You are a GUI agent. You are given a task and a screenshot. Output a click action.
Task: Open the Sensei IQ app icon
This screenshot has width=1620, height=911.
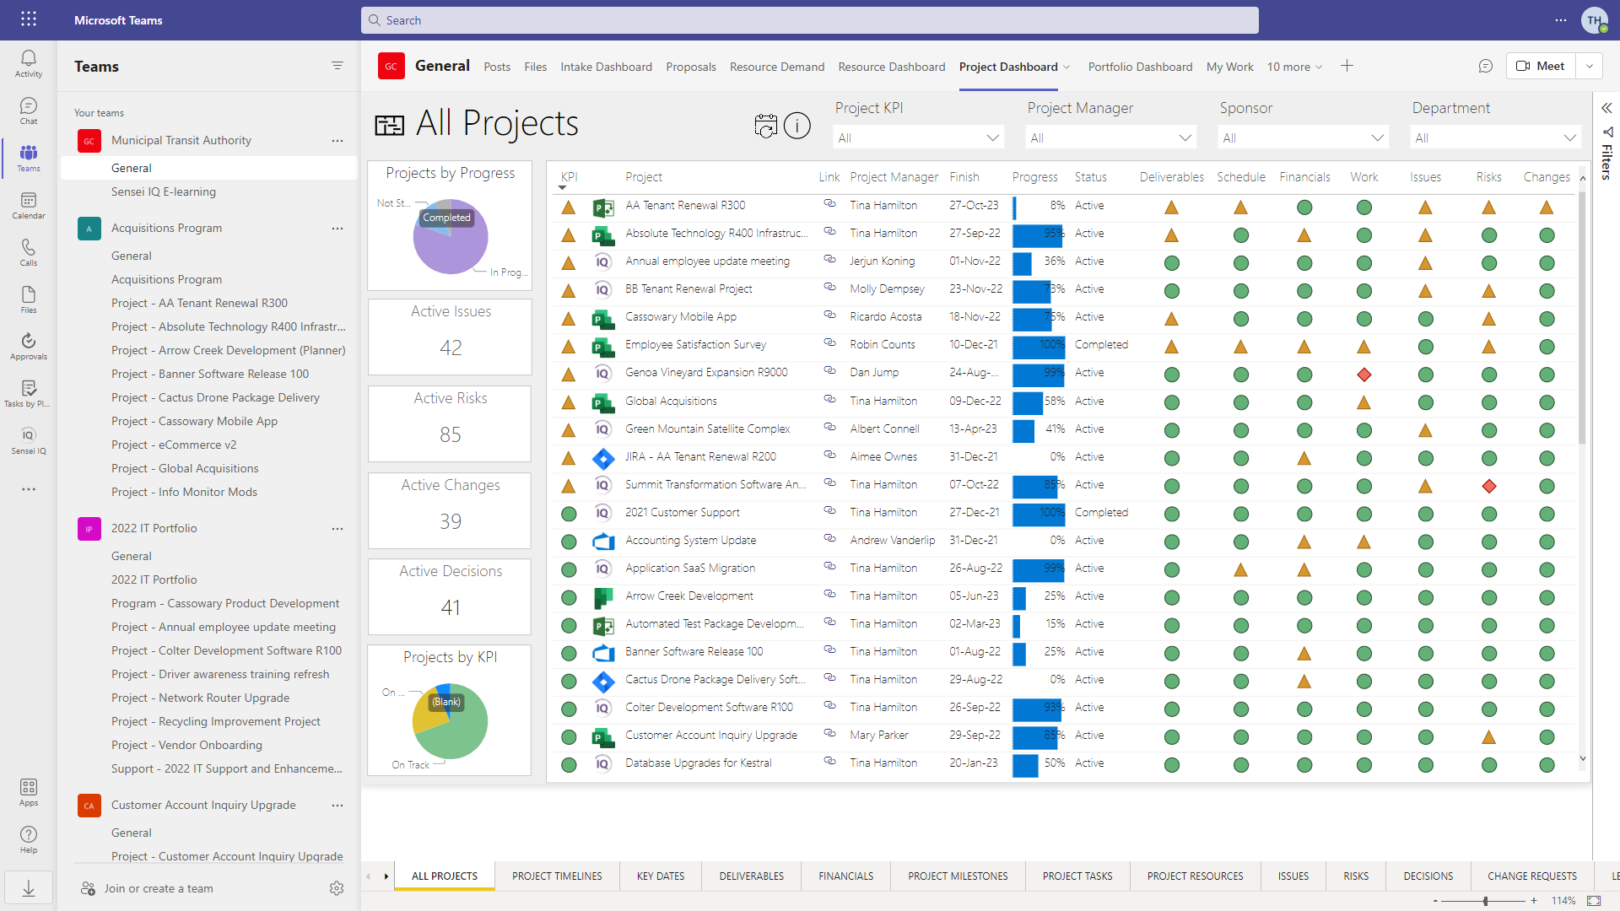pyautogui.click(x=28, y=440)
